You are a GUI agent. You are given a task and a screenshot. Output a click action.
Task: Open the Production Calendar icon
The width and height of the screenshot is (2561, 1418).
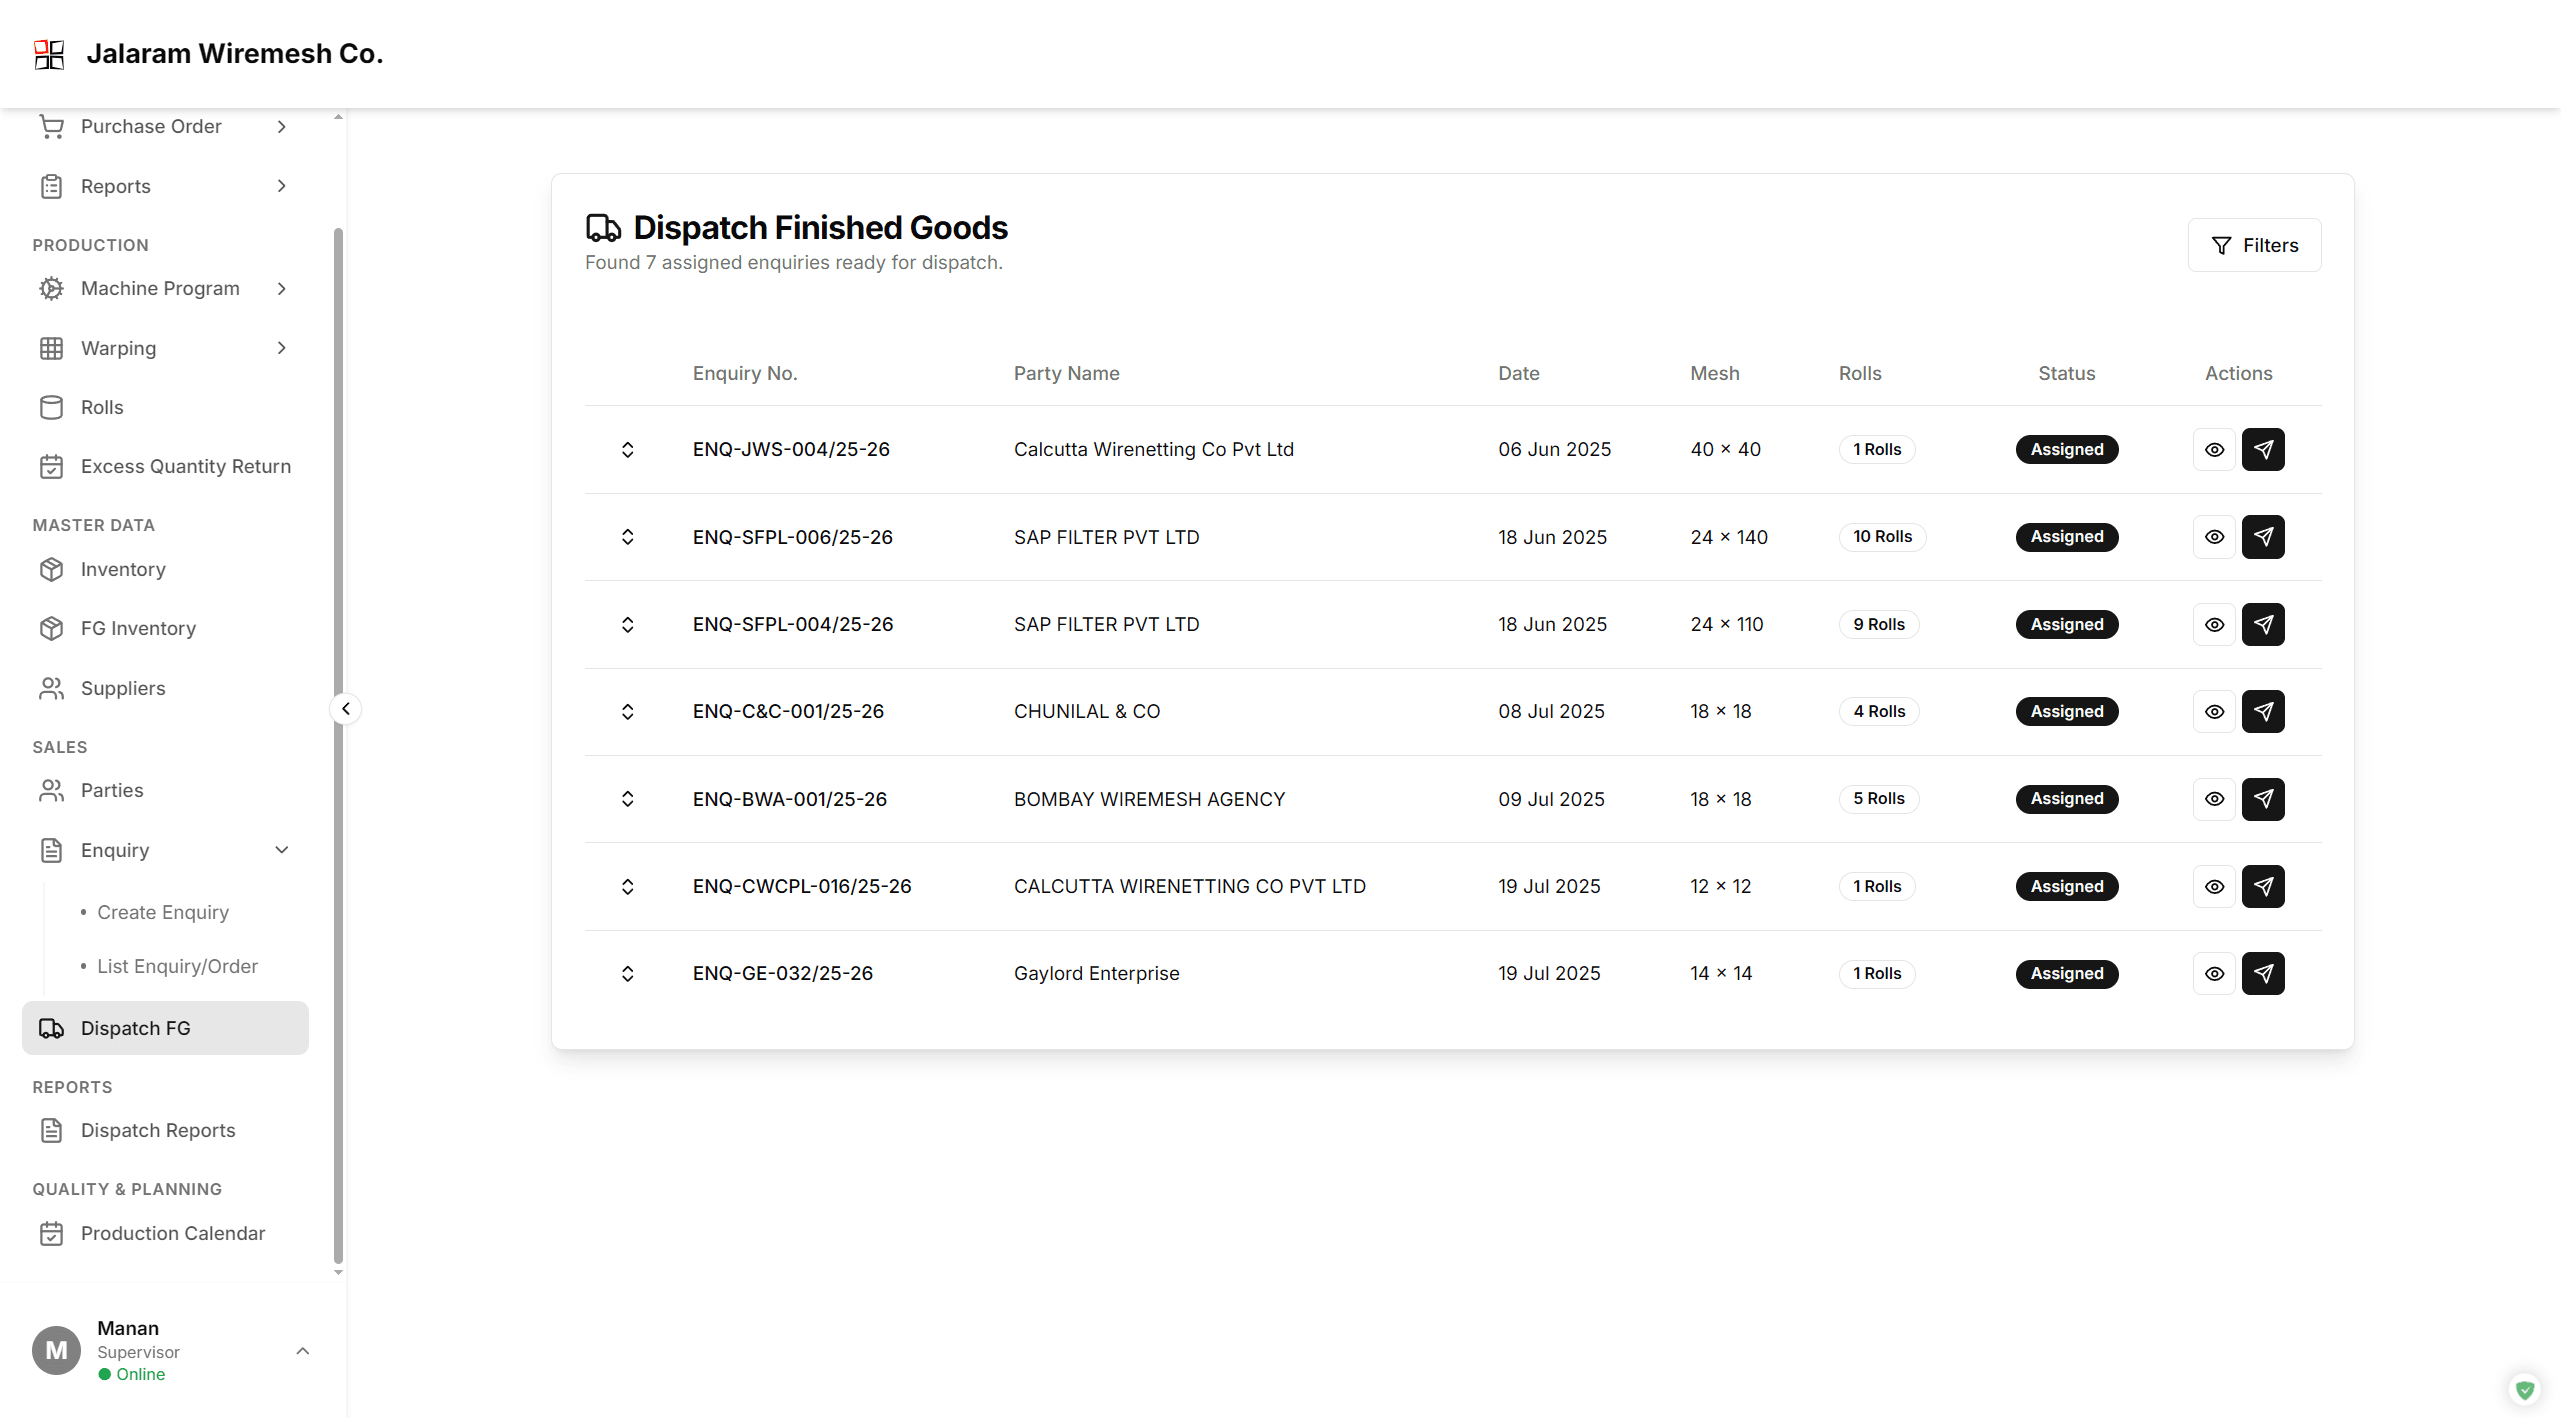51,1233
